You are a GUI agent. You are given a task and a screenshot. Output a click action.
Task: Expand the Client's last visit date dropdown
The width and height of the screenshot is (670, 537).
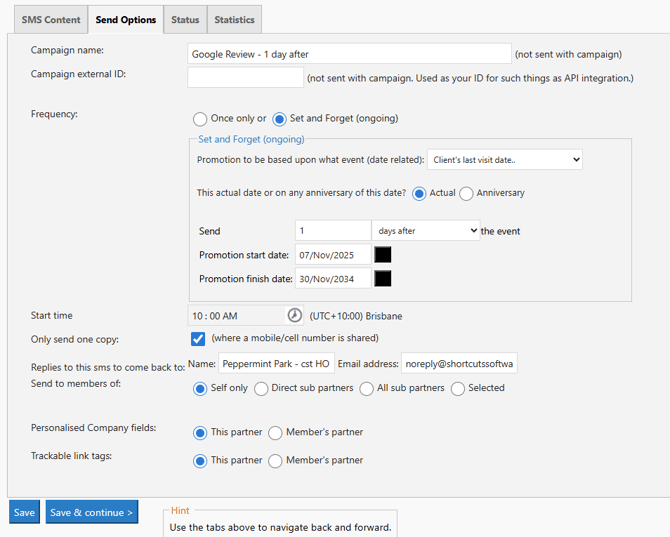point(504,160)
